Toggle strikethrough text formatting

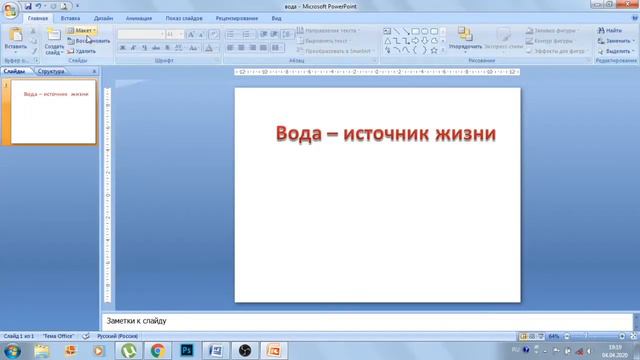click(x=156, y=48)
